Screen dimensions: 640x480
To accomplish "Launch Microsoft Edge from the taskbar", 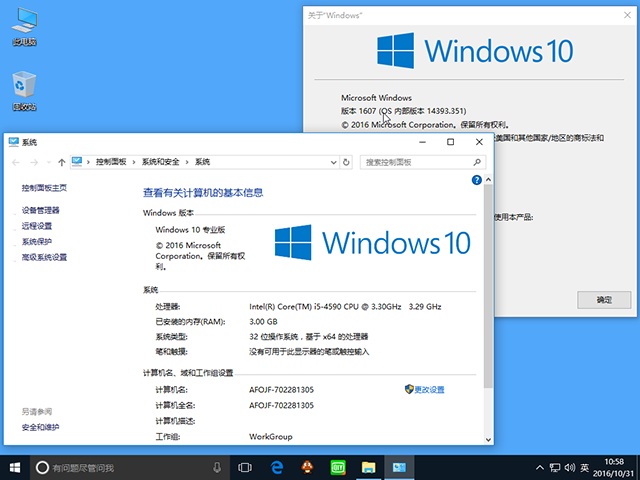I will (276, 467).
